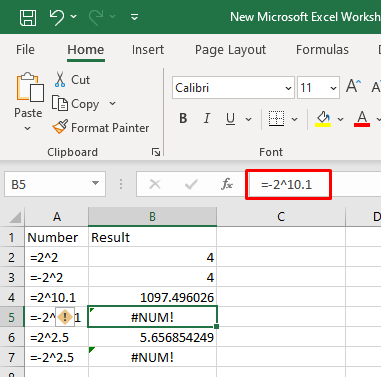Open the Insert Function fx dialog
This screenshot has width=381, height=377.
[x=227, y=184]
